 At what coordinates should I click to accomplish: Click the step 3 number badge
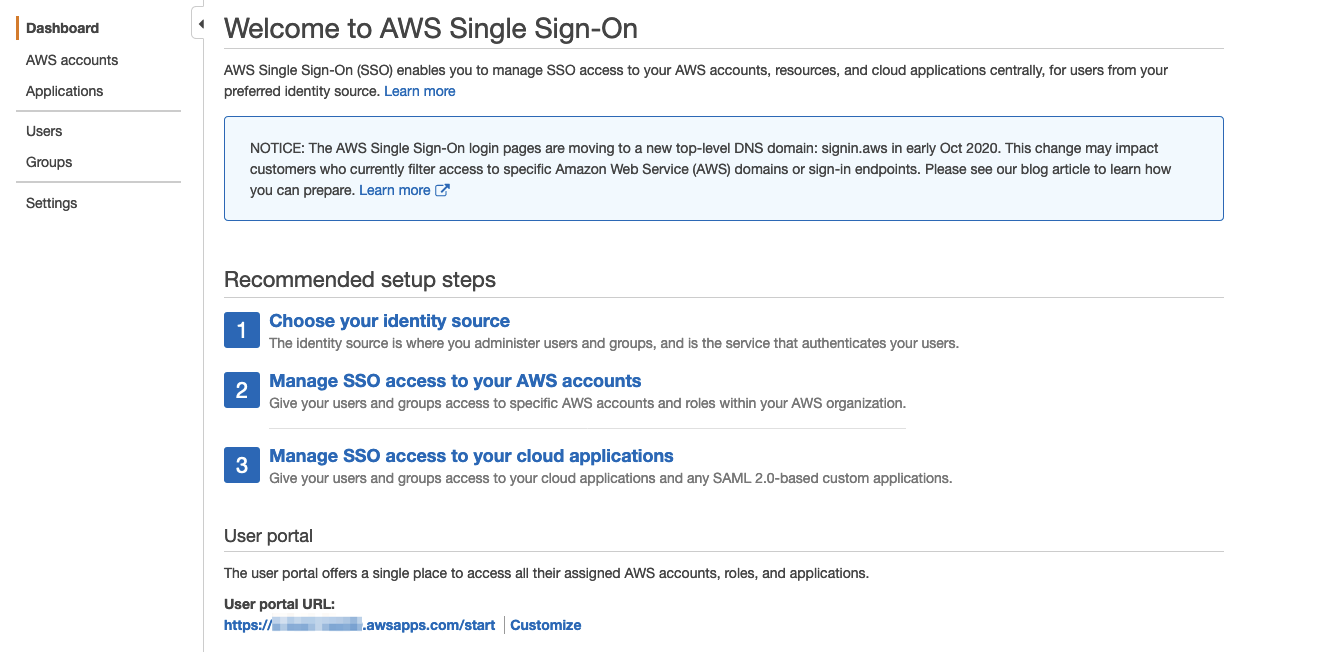point(241,465)
